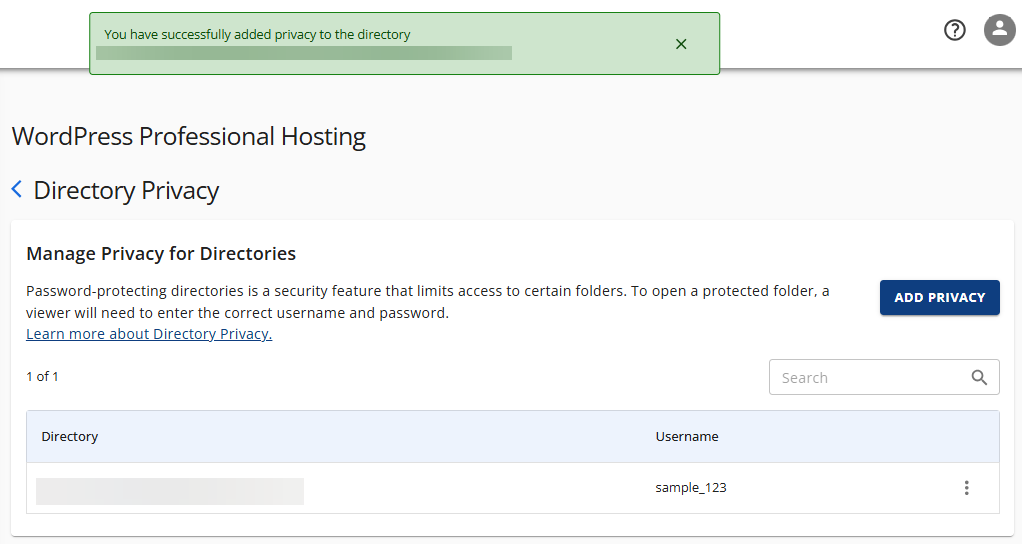Image resolution: width=1022 pixels, height=544 pixels.
Task: Open Learn more about Directory Privacy link
Action: point(149,334)
